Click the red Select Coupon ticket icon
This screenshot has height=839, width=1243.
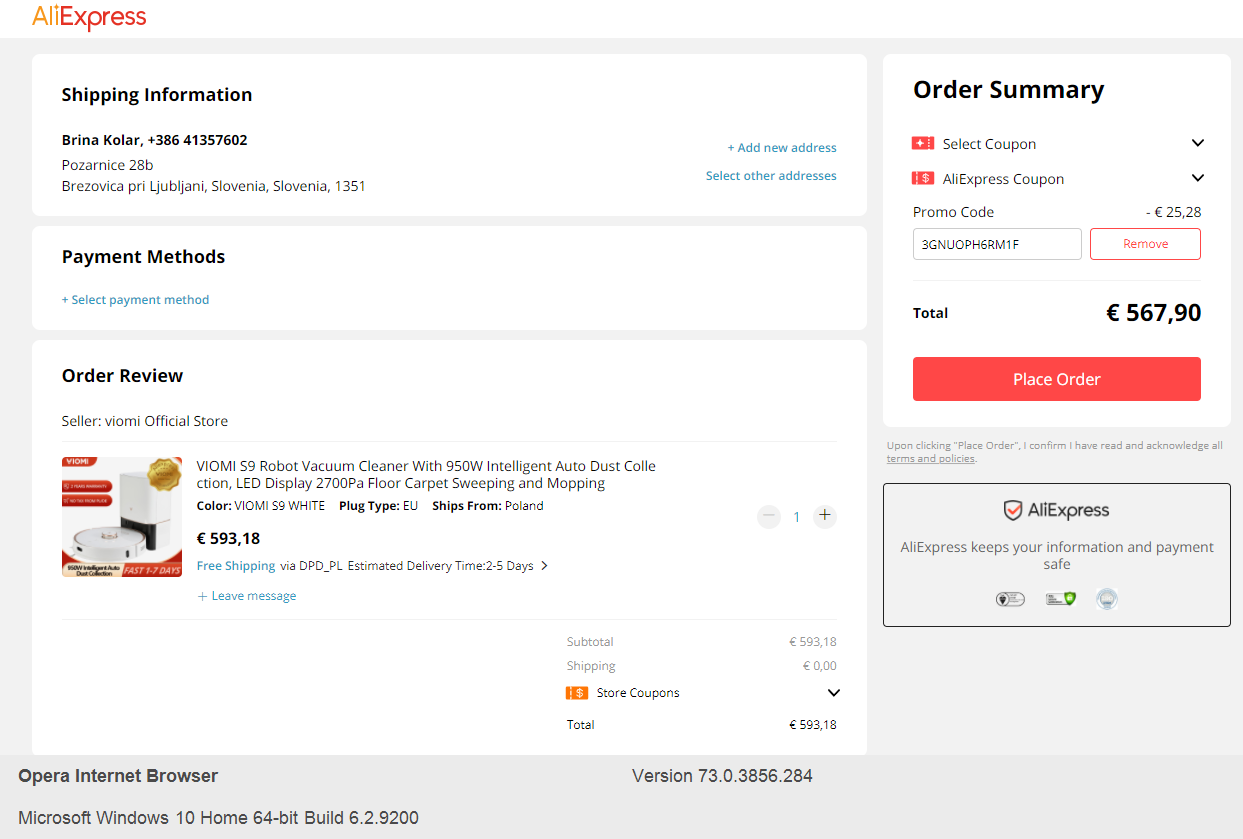pyautogui.click(x=923, y=144)
